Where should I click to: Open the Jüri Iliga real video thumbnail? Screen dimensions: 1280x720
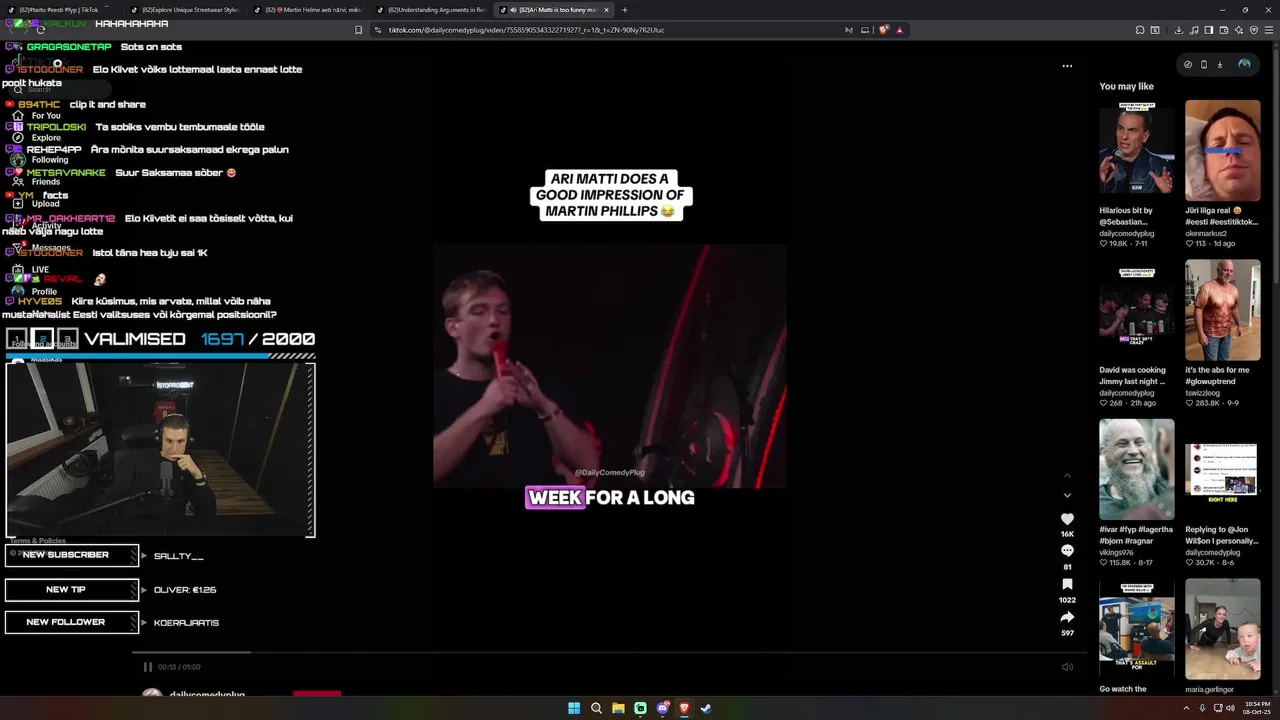click(x=1223, y=150)
